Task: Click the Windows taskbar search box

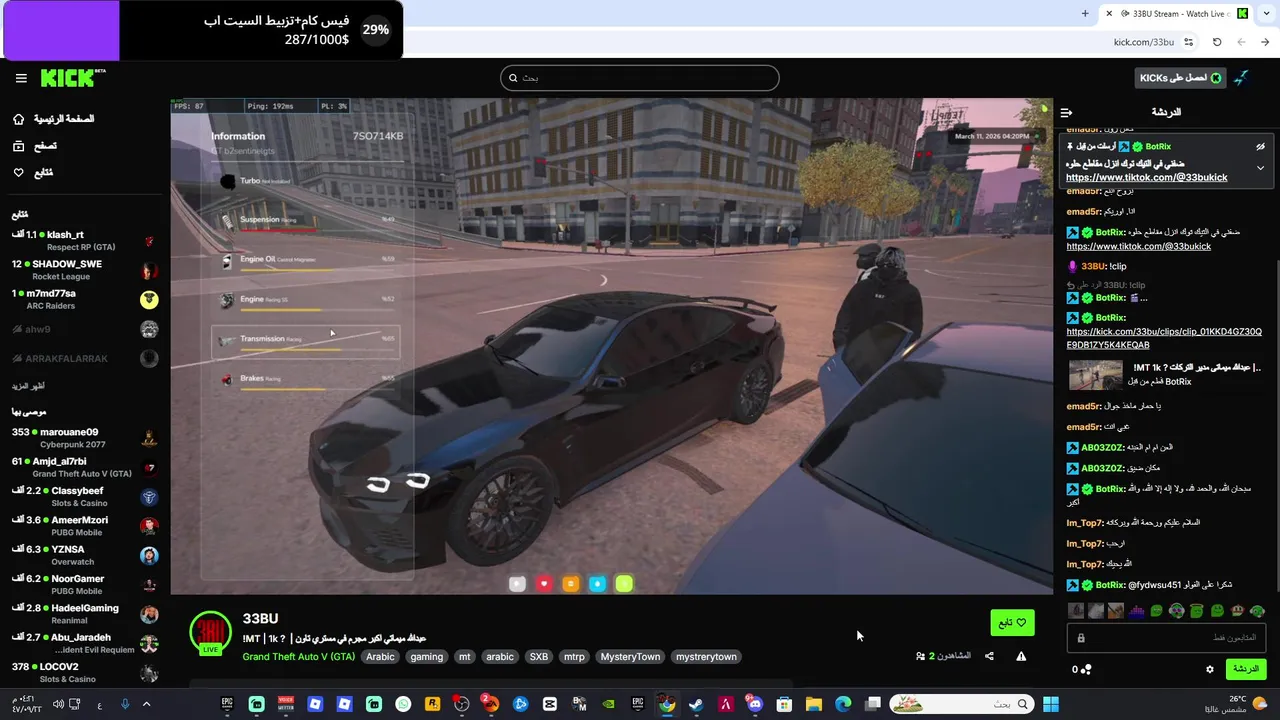Action: coord(962,704)
